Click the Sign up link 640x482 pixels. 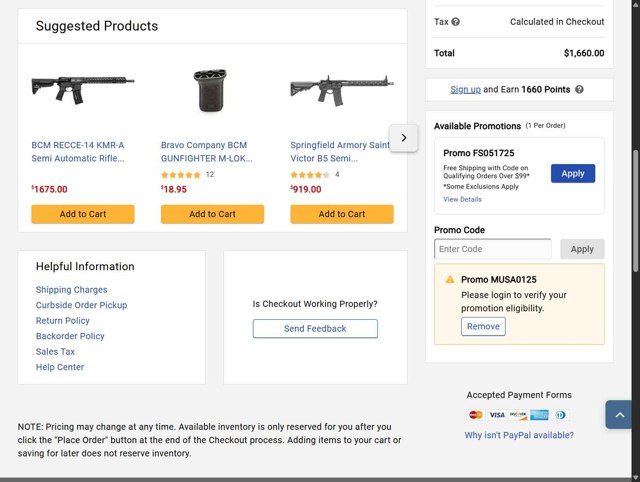tap(465, 90)
